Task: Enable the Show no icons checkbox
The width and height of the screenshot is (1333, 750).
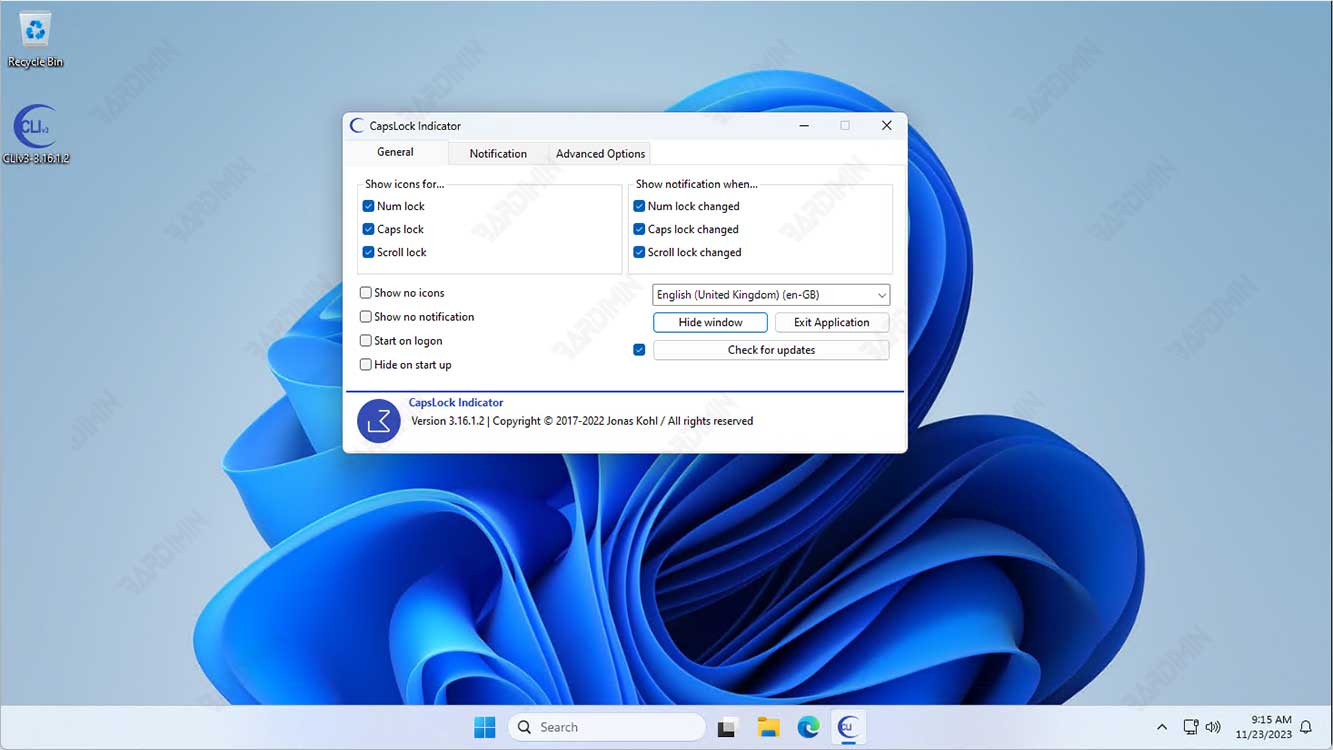Action: (366, 293)
